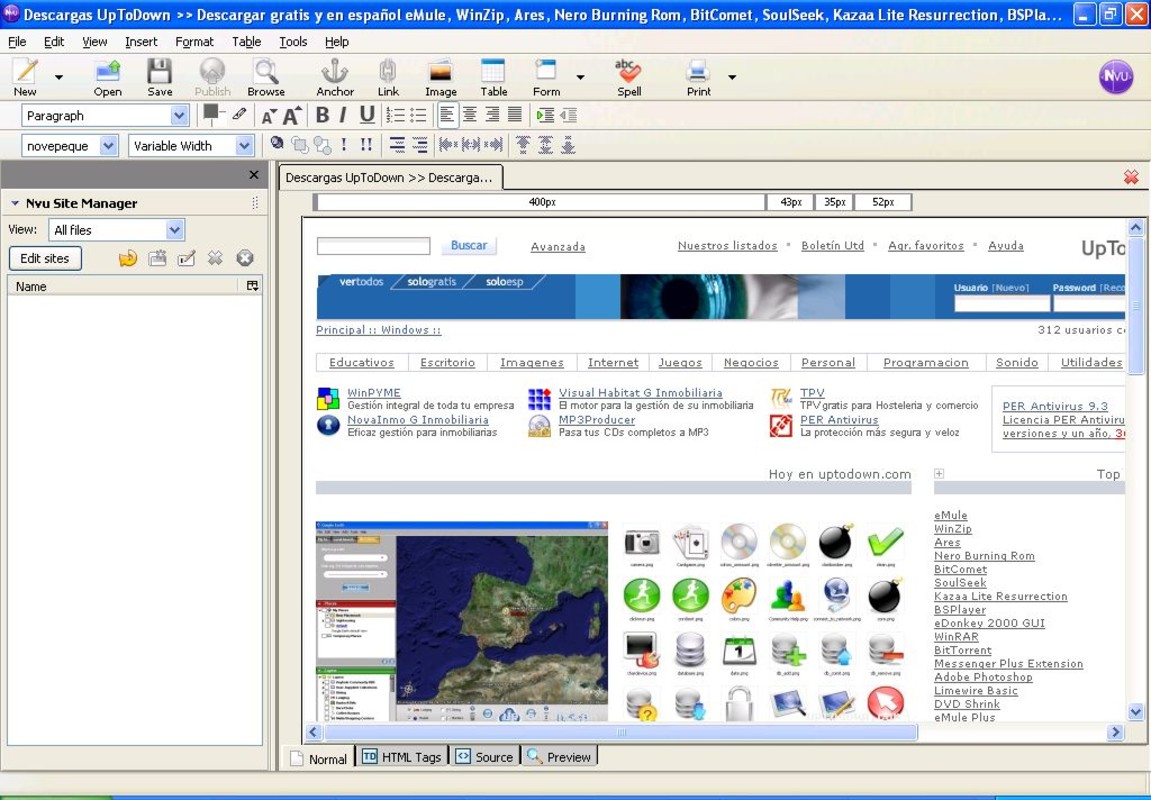Insert an Image from the toolbar
Image resolution: width=1151 pixels, height=800 pixels.
pos(440,76)
